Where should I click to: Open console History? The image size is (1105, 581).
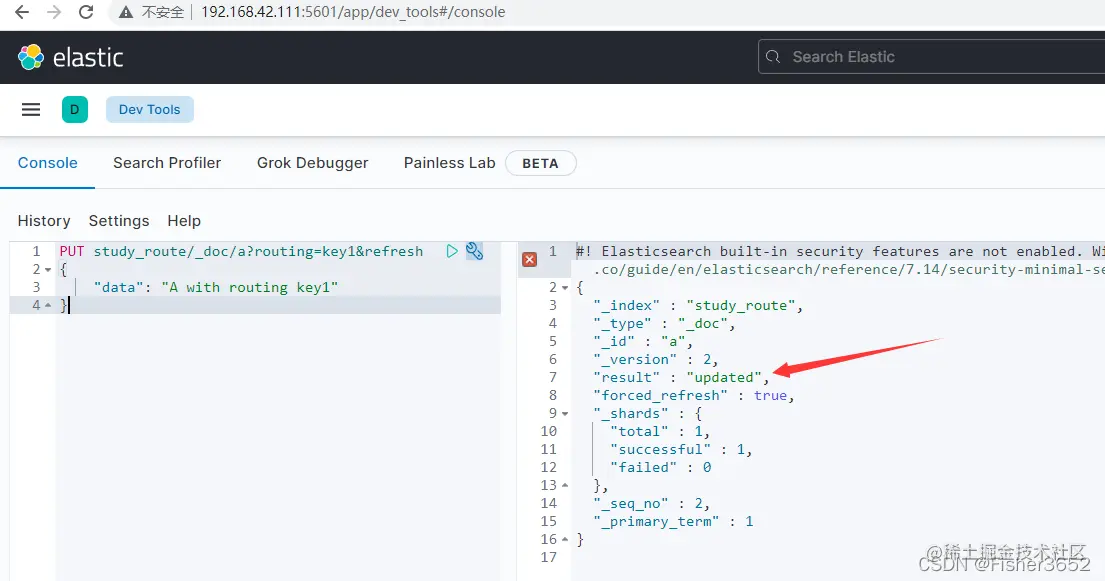[x=44, y=221]
